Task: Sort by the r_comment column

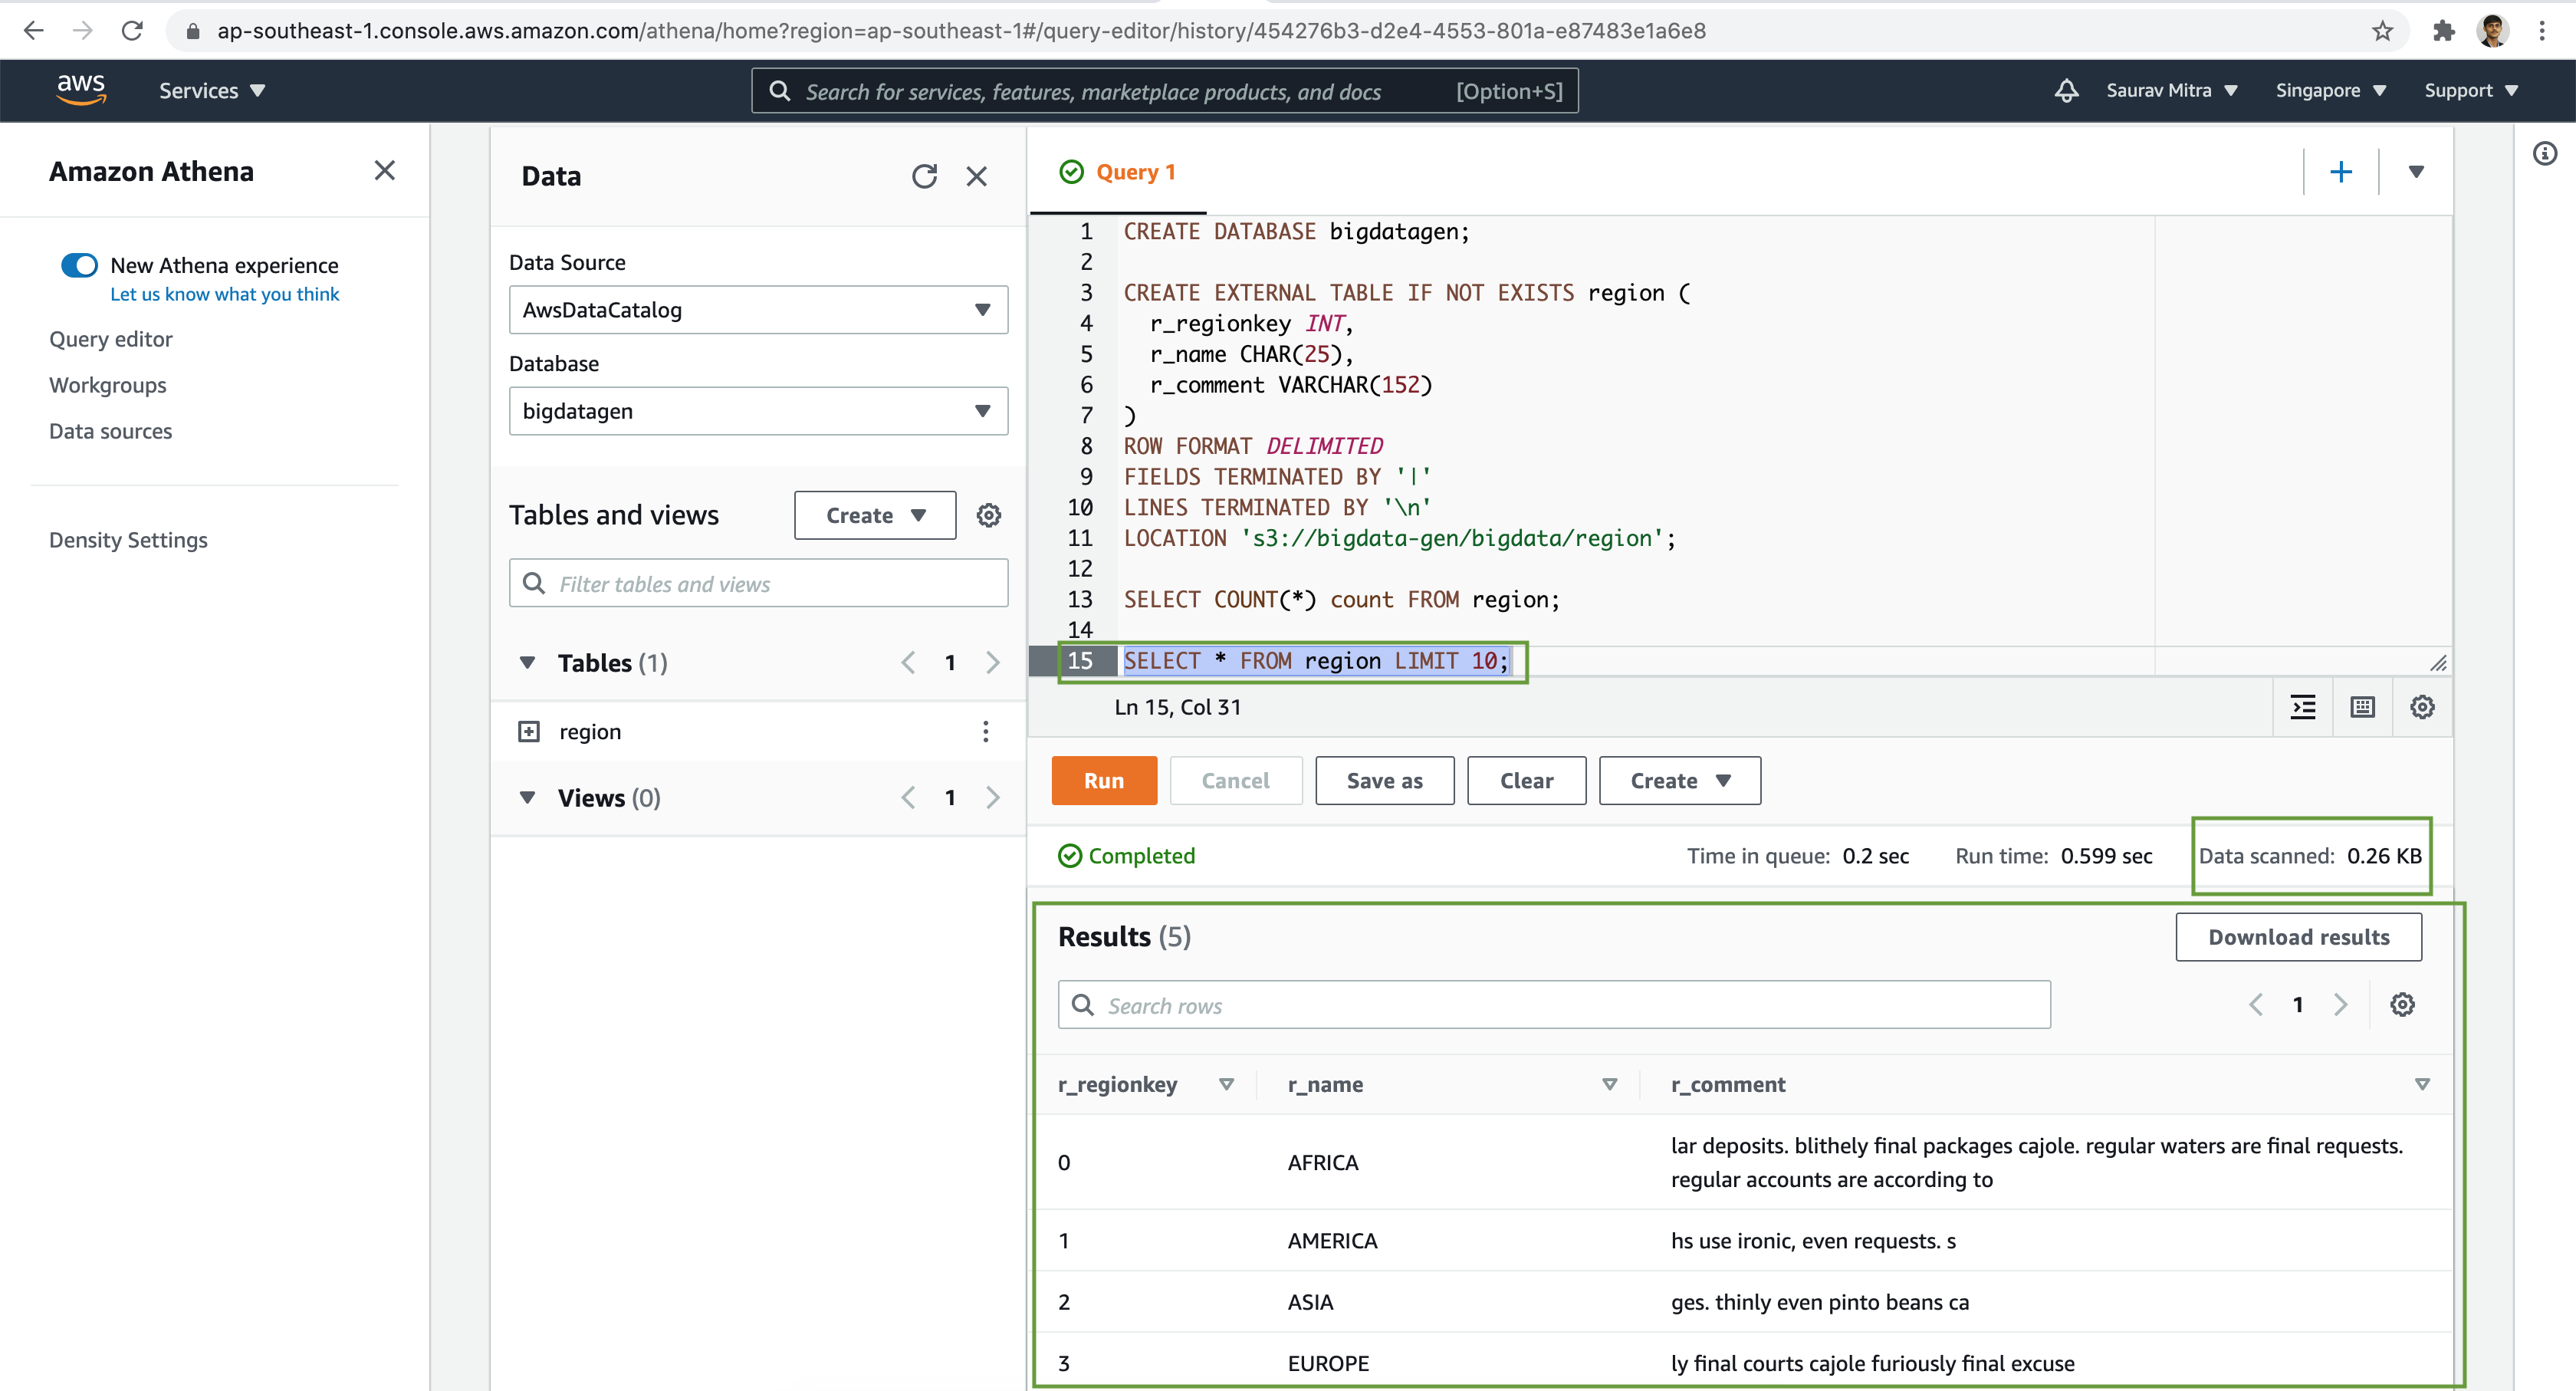Action: (x=2422, y=1085)
